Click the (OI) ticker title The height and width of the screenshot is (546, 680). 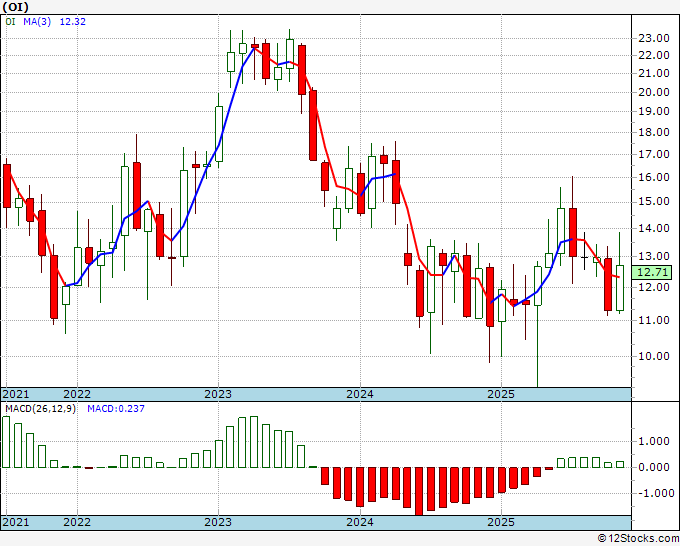pyautogui.click(x=16, y=7)
